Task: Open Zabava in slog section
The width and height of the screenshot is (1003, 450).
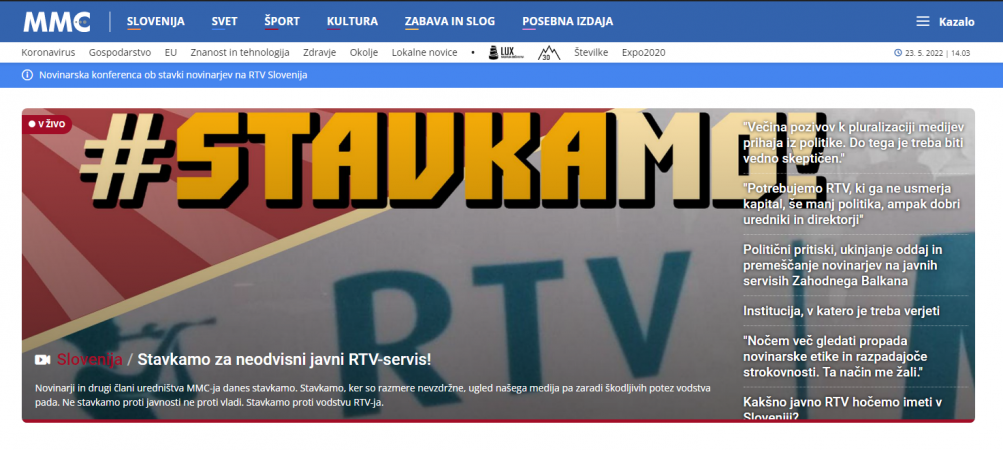Action: pyautogui.click(x=450, y=22)
